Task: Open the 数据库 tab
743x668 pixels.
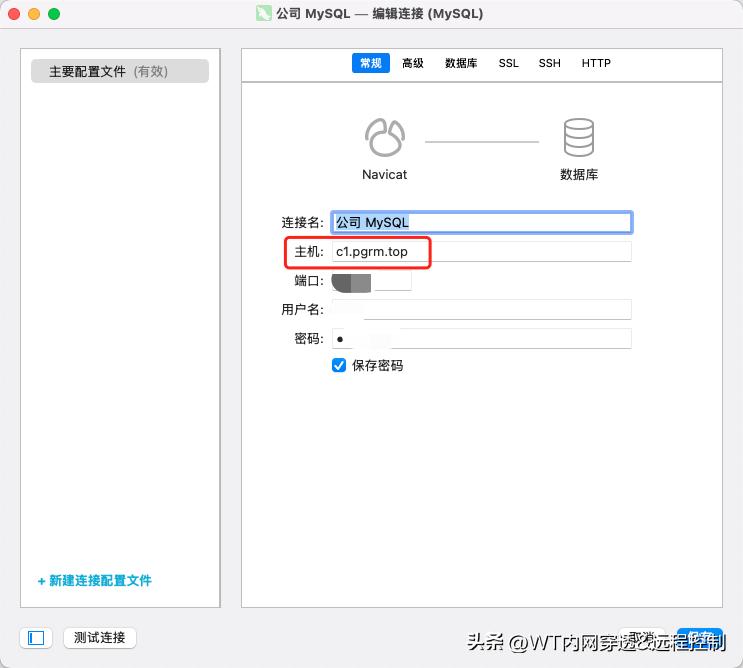Action: [461, 63]
